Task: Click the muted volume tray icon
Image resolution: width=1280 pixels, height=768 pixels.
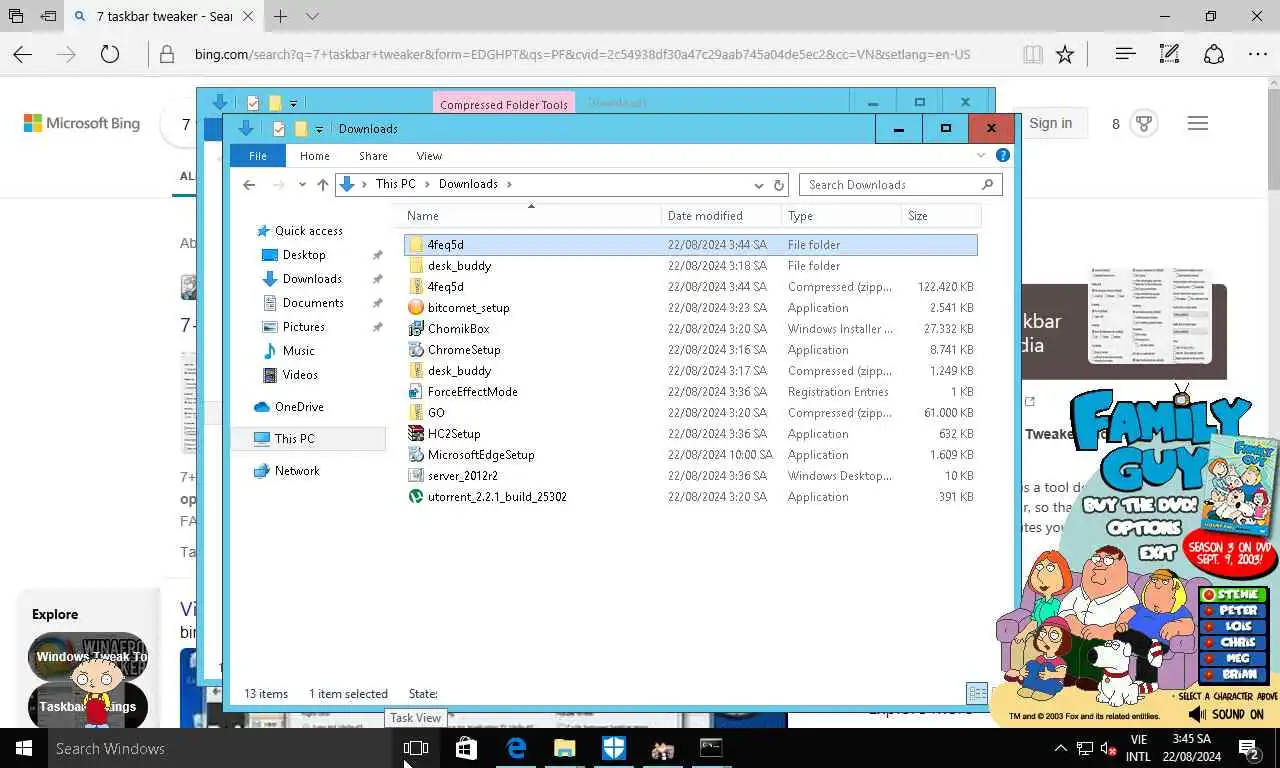Action: (x=1108, y=748)
